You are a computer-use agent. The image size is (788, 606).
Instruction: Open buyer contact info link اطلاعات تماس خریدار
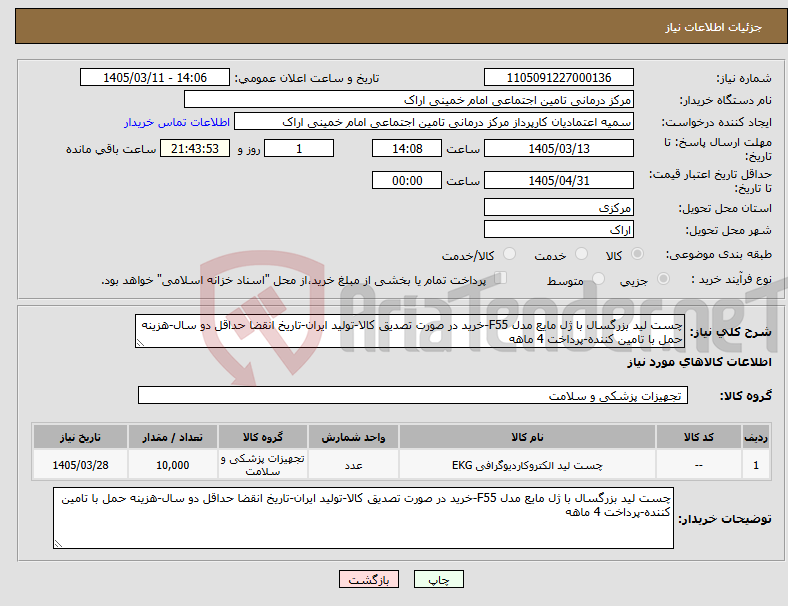(177, 122)
